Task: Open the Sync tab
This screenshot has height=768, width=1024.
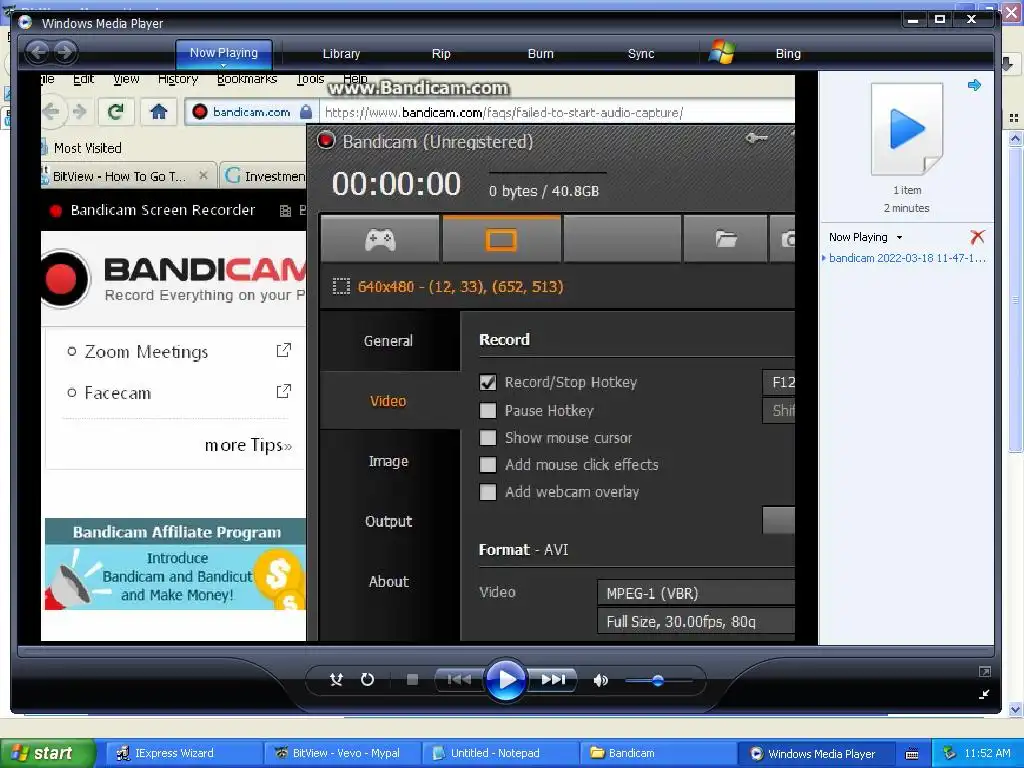Action: (x=641, y=54)
